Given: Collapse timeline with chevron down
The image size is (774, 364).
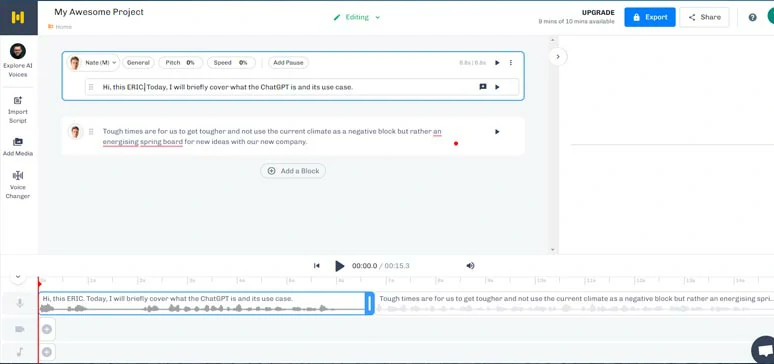Looking at the screenshot, I should (18, 277).
